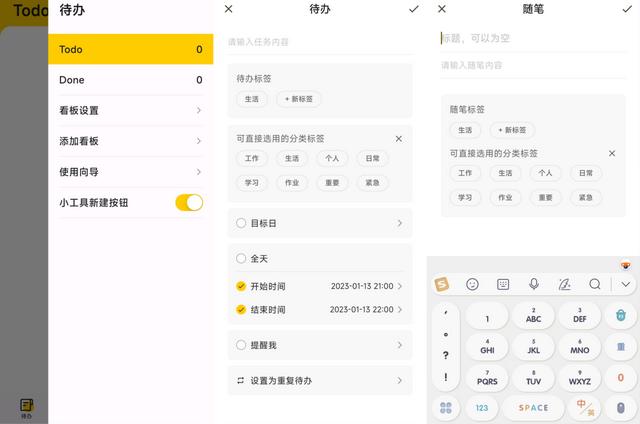Open the 目标日 row chevron
Screen dimensions: 640x424
400,223
